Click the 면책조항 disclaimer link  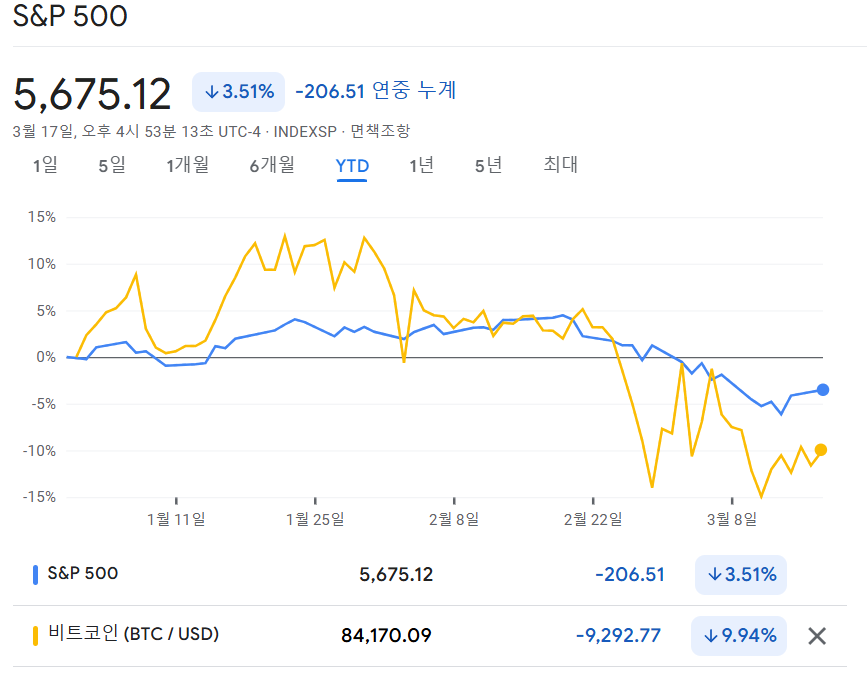(380, 132)
